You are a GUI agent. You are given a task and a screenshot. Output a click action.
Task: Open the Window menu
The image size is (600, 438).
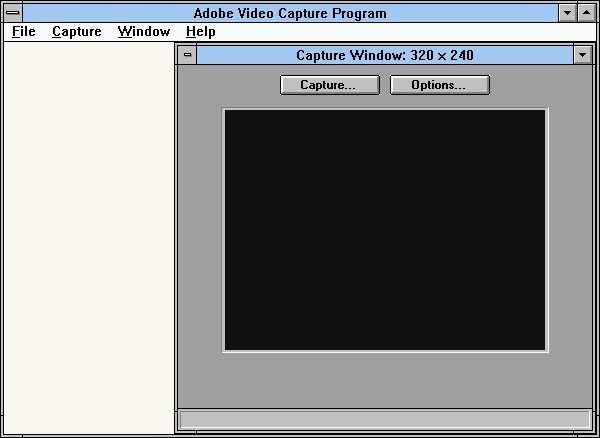coord(144,31)
